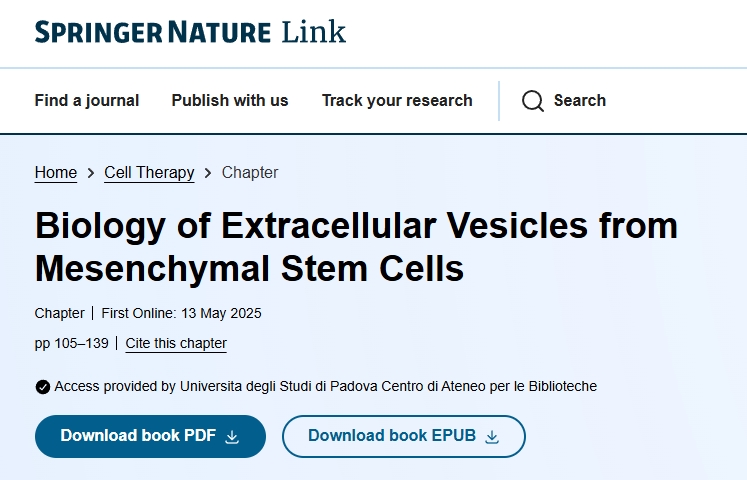This screenshot has width=747, height=480.
Task: Select Publish with us in navigation
Action: pos(230,100)
